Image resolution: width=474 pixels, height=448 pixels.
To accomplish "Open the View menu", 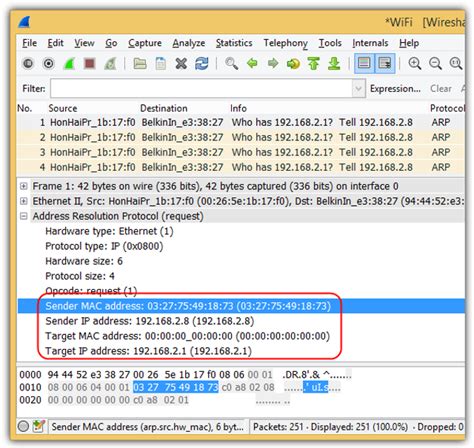I will click(84, 43).
